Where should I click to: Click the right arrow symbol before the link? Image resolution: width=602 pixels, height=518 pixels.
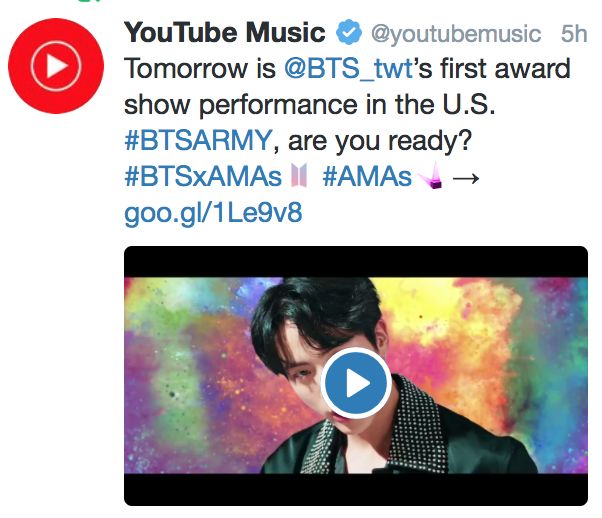[x=466, y=177]
